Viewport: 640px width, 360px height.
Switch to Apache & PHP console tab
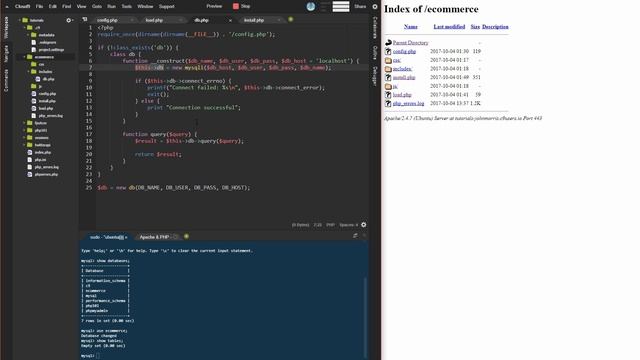[x=154, y=237]
